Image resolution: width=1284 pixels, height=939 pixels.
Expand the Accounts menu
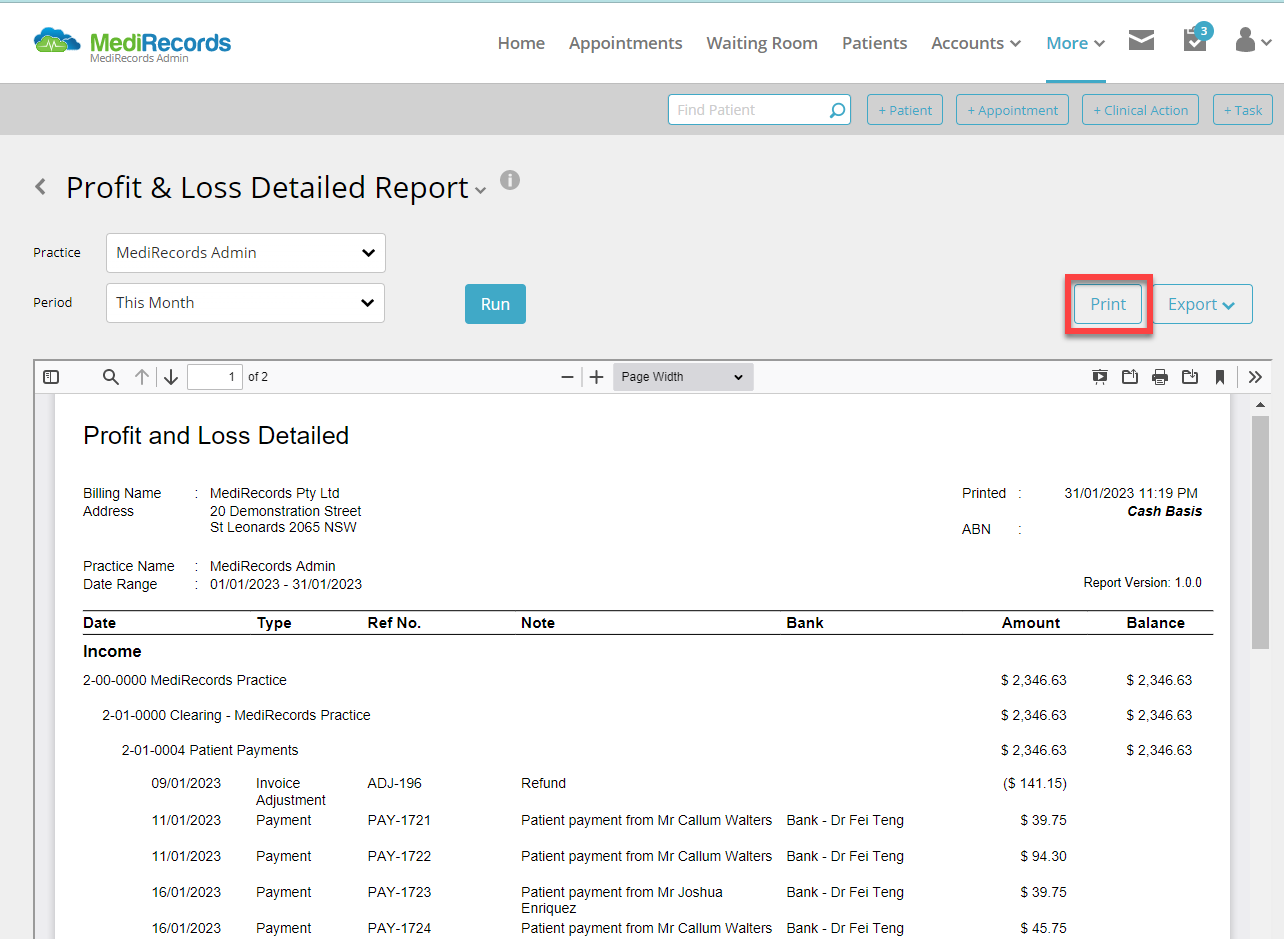click(x=976, y=43)
